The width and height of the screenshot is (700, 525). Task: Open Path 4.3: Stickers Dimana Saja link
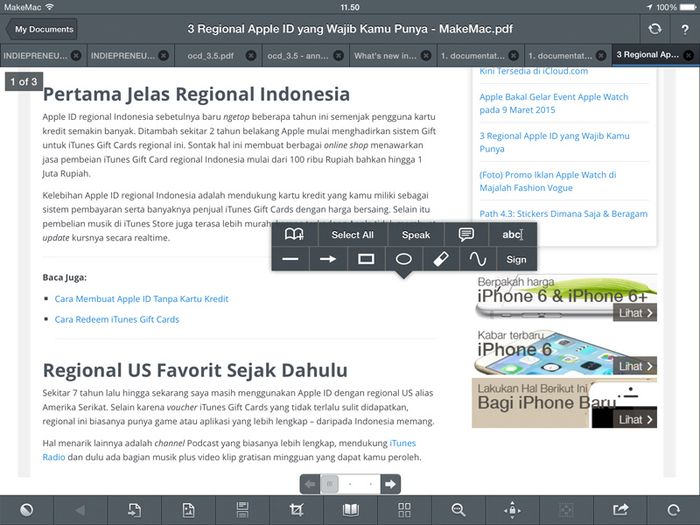[x=563, y=213]
